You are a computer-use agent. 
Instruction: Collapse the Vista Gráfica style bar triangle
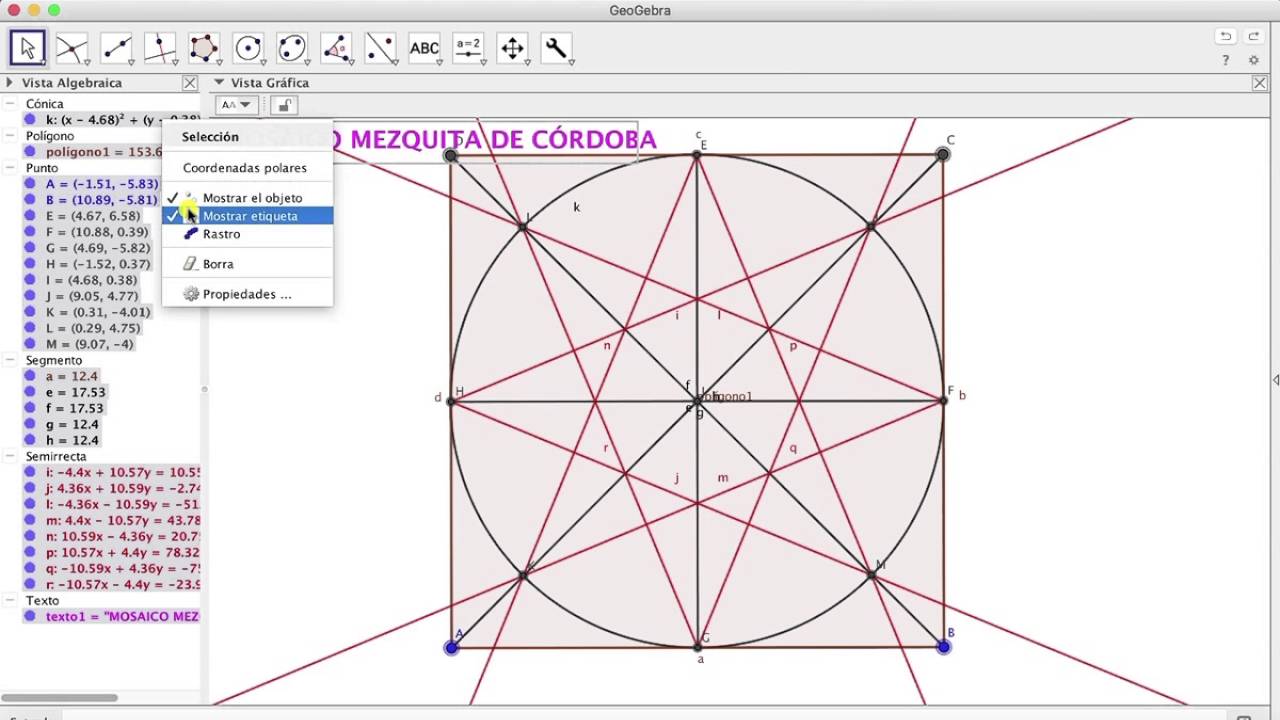coord(219,83)
